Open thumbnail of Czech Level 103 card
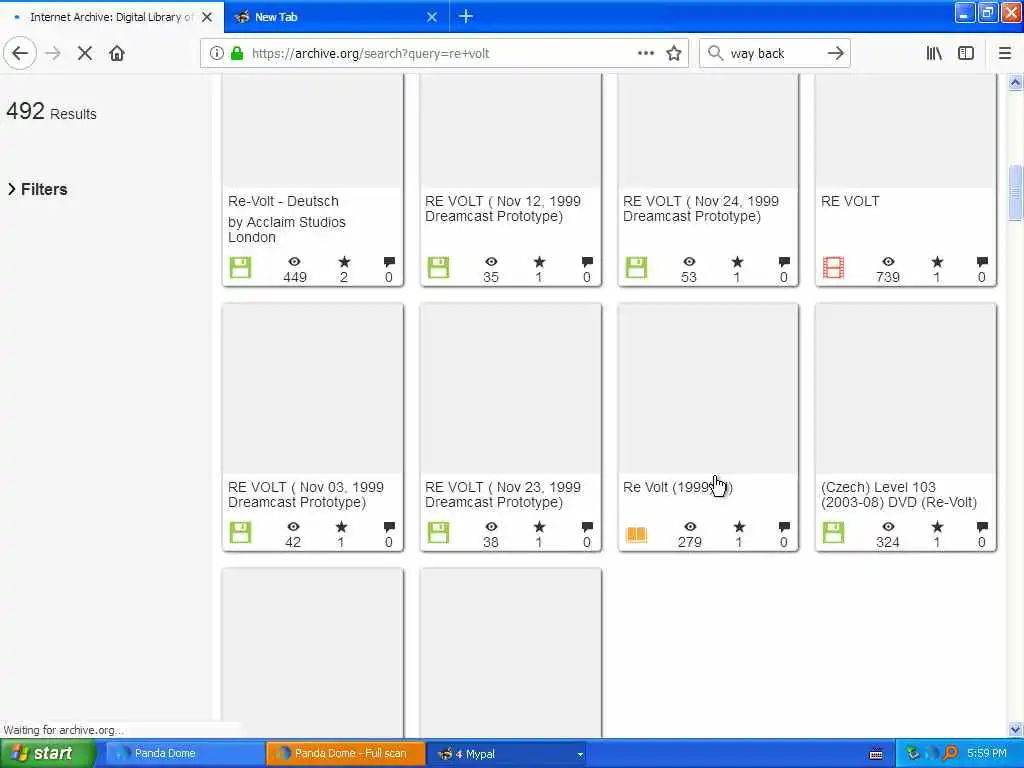1024x768 pixels. tap(906, 389)
